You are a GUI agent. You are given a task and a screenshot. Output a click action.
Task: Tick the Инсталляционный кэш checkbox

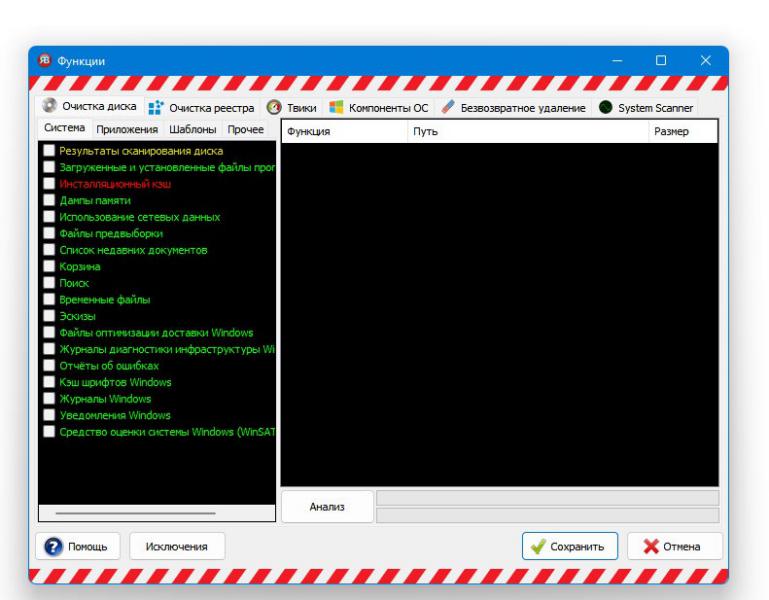coord(49,183)
